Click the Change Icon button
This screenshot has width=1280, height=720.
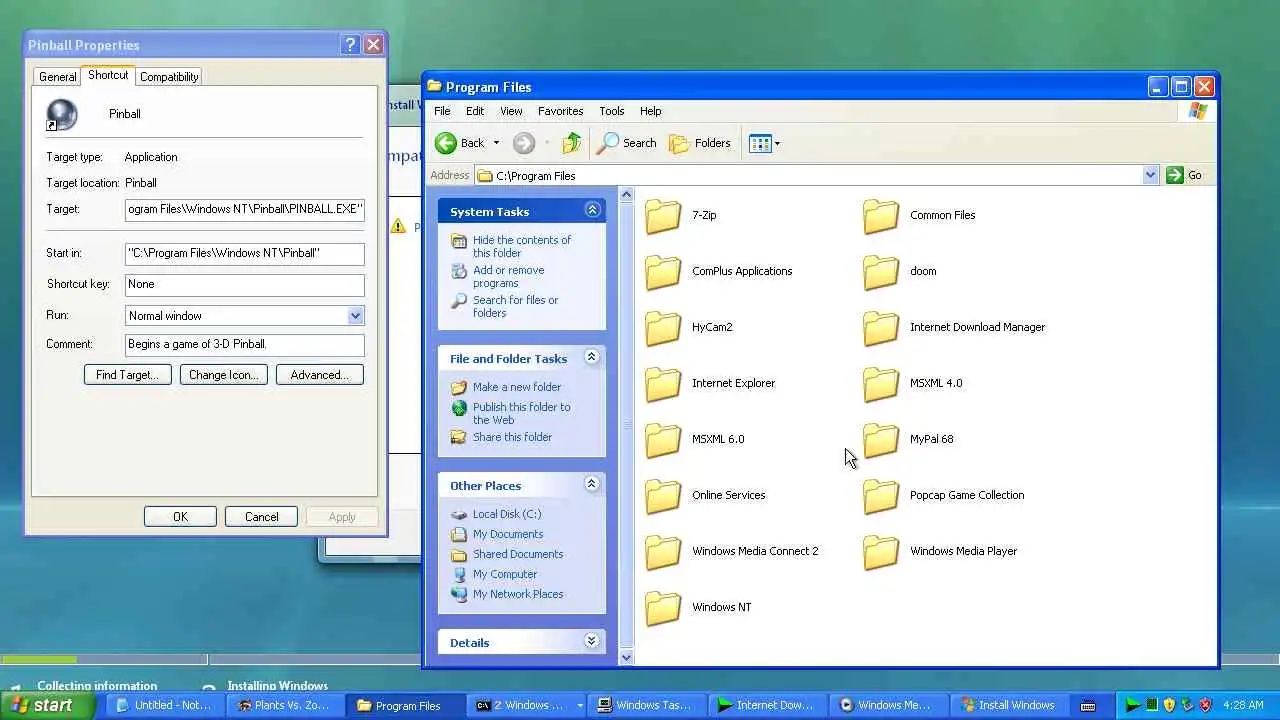pos(223,375)
